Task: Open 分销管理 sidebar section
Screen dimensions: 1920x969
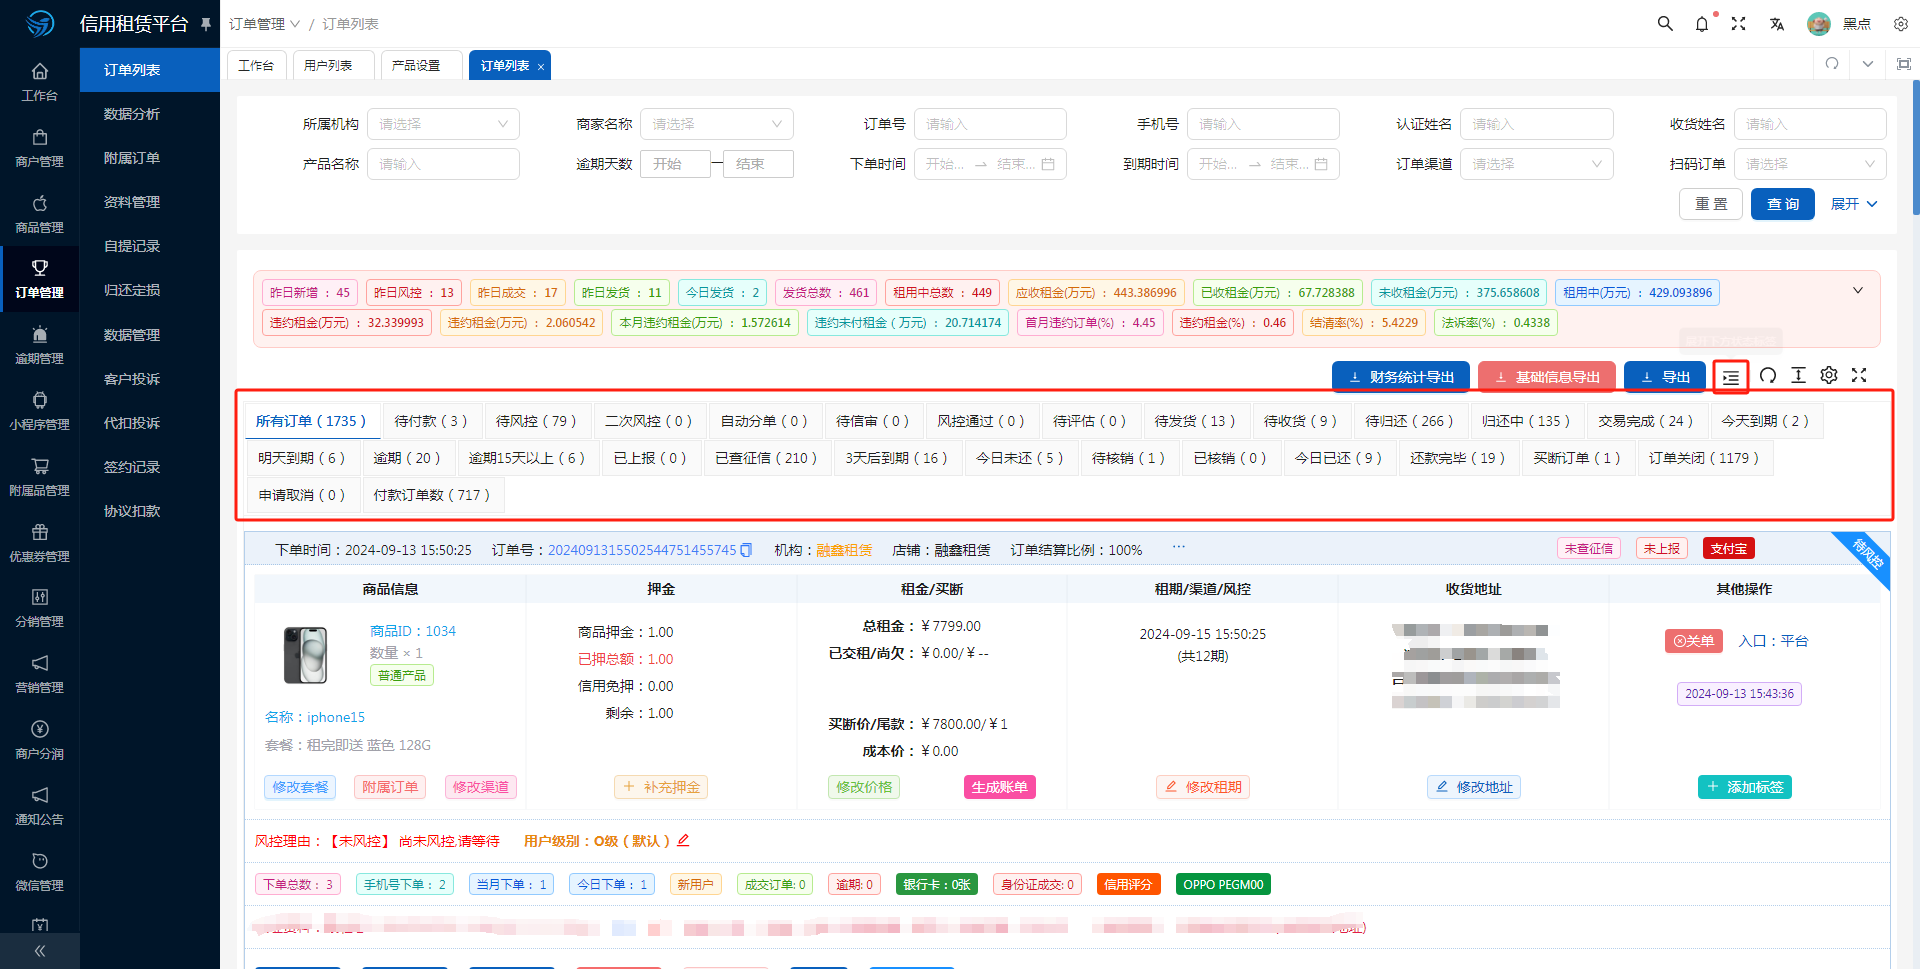Action: click(x=40, y=608)
